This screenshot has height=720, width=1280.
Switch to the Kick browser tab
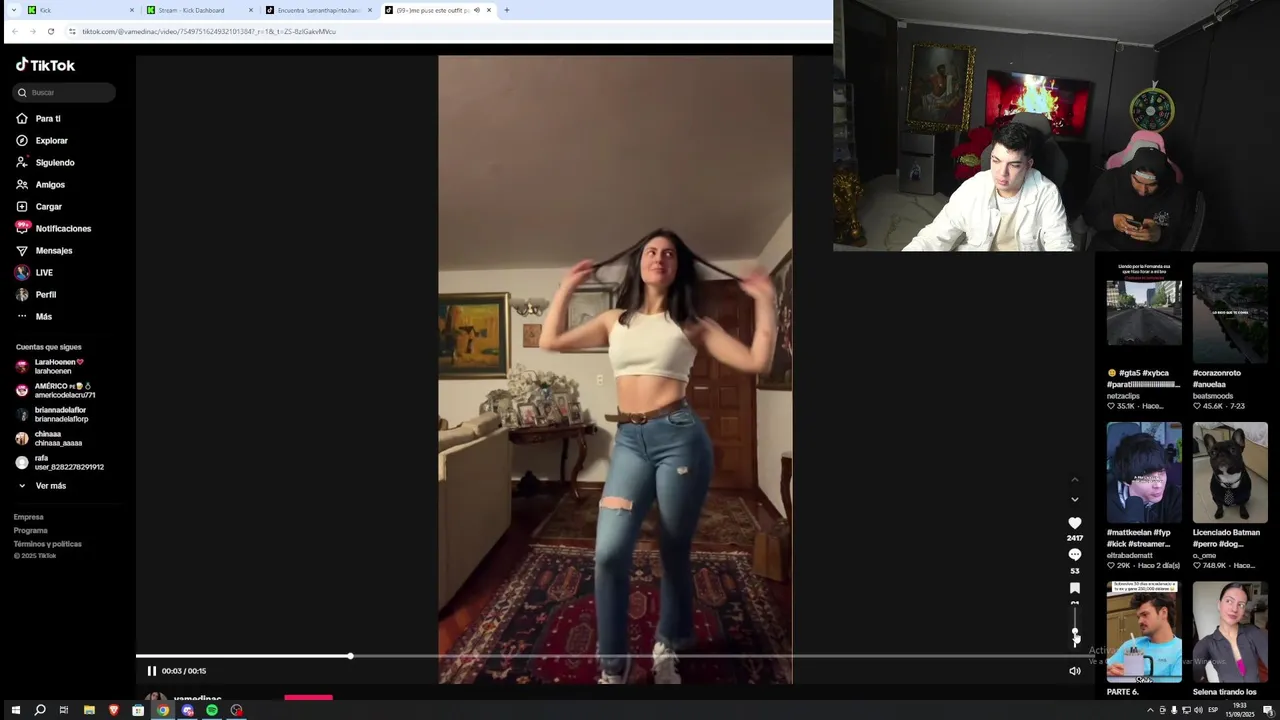point(80,10)
